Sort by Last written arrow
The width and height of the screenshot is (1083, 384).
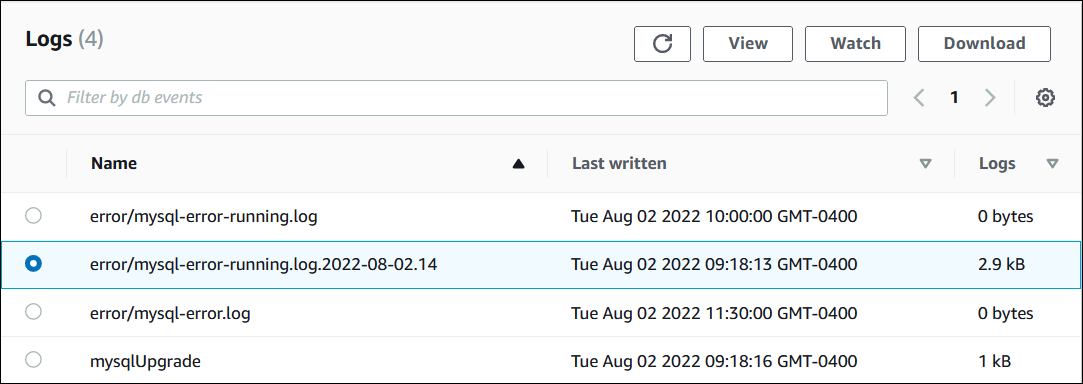pos(926,164)
